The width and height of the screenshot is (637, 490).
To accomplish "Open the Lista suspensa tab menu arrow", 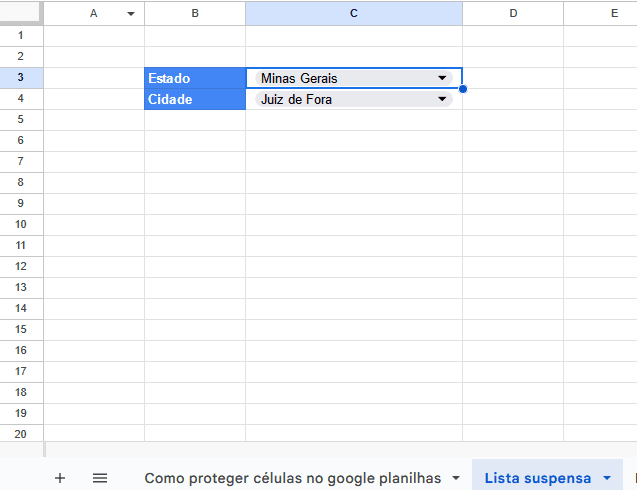I will [x=606, y=478].
